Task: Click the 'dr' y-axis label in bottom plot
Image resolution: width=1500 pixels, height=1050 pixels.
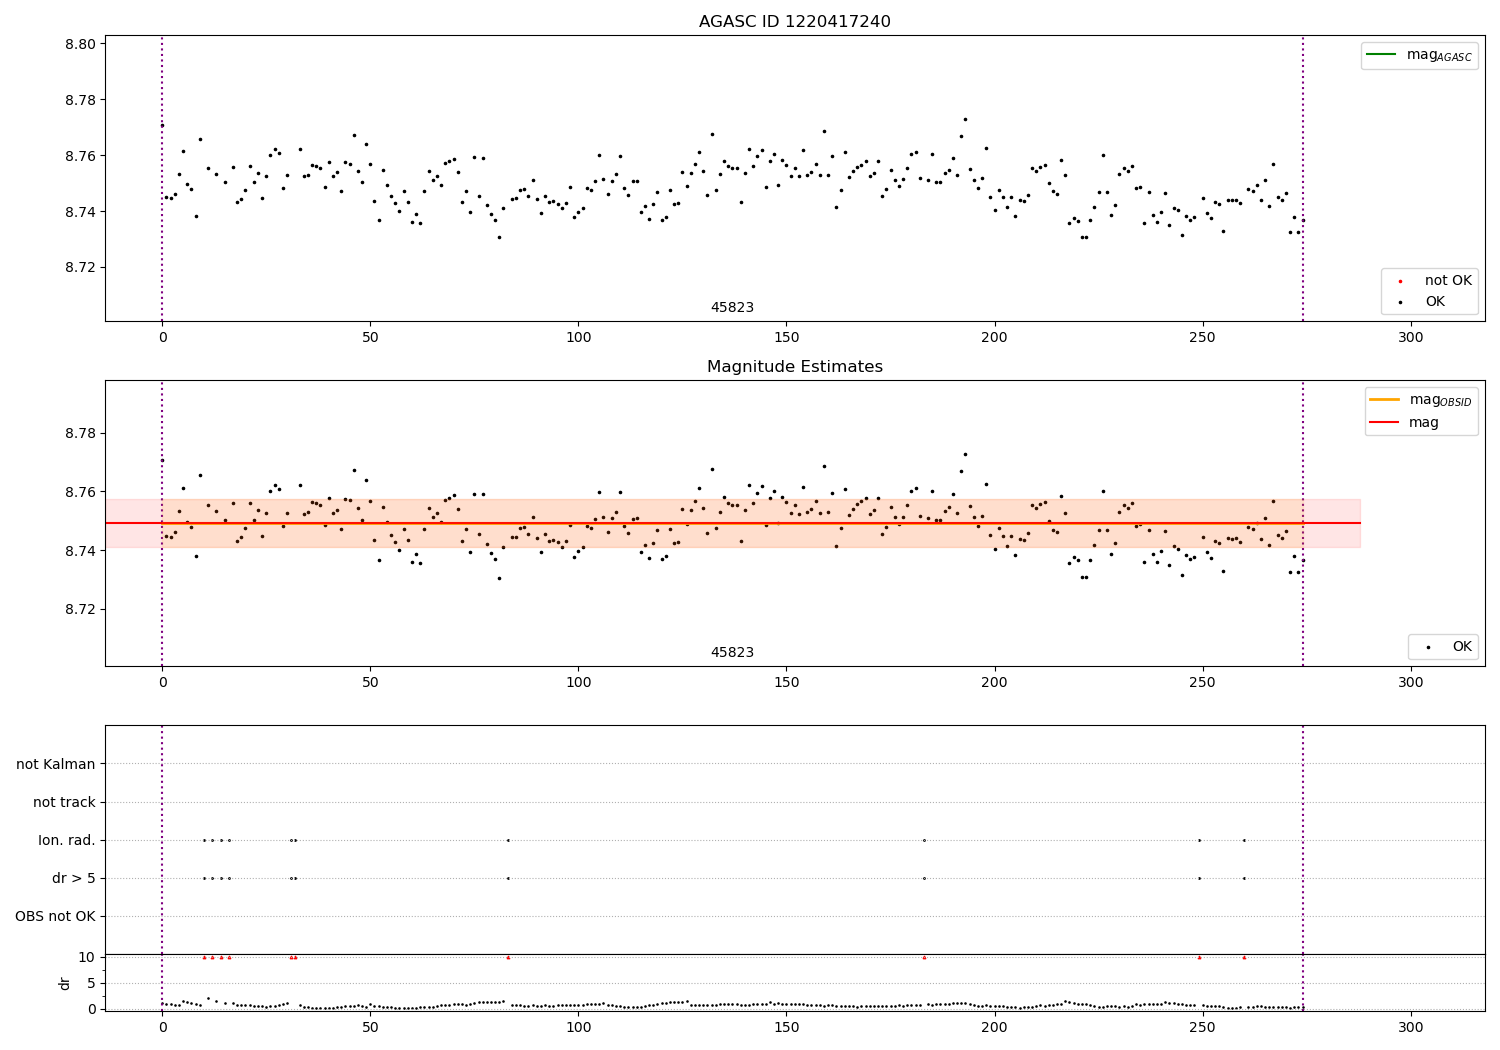Action: point(65,983)
